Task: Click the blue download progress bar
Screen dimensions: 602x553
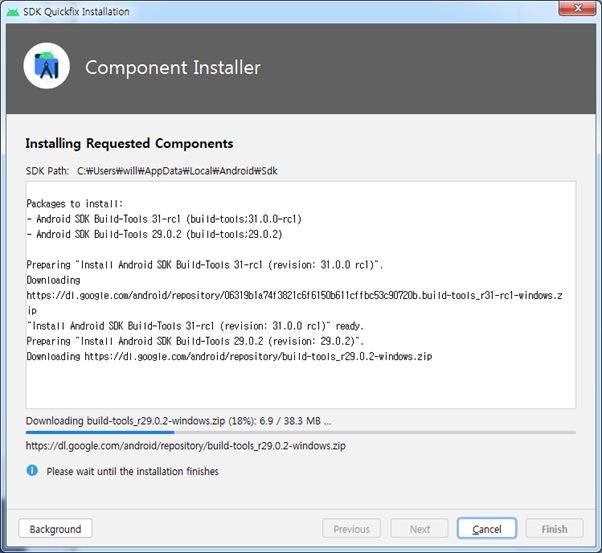Action: (301, 432)
